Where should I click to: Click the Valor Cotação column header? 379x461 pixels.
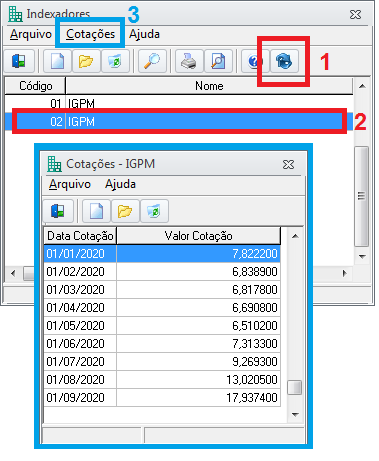(x=198, y=236)
